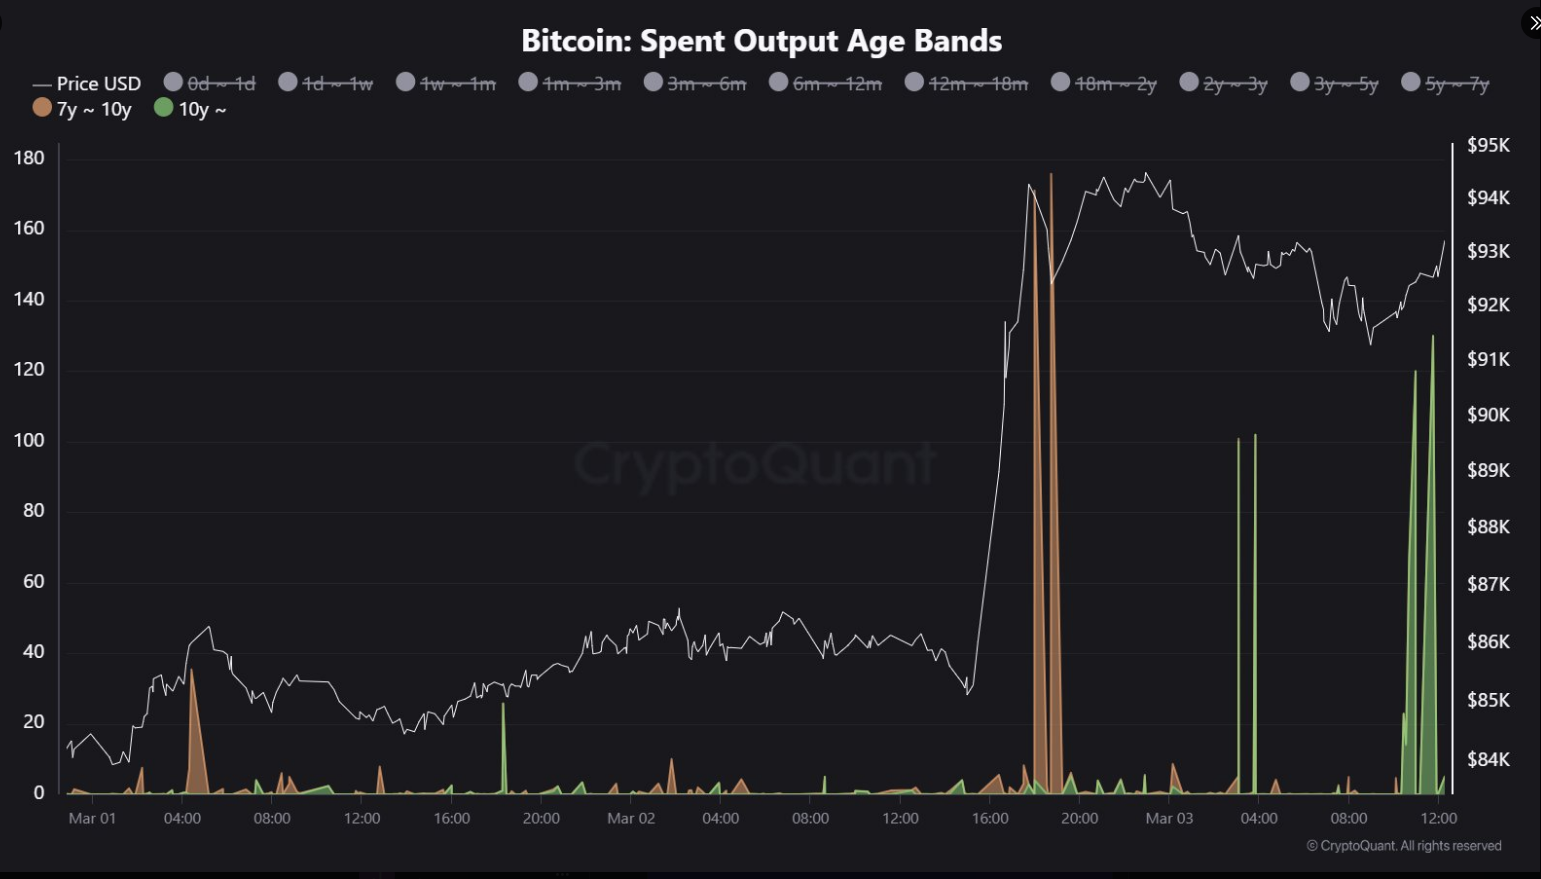1541x879 pixels.
Task: Click the 2y ~ 3y legend circle
Action: click(x=1189, y=83)
